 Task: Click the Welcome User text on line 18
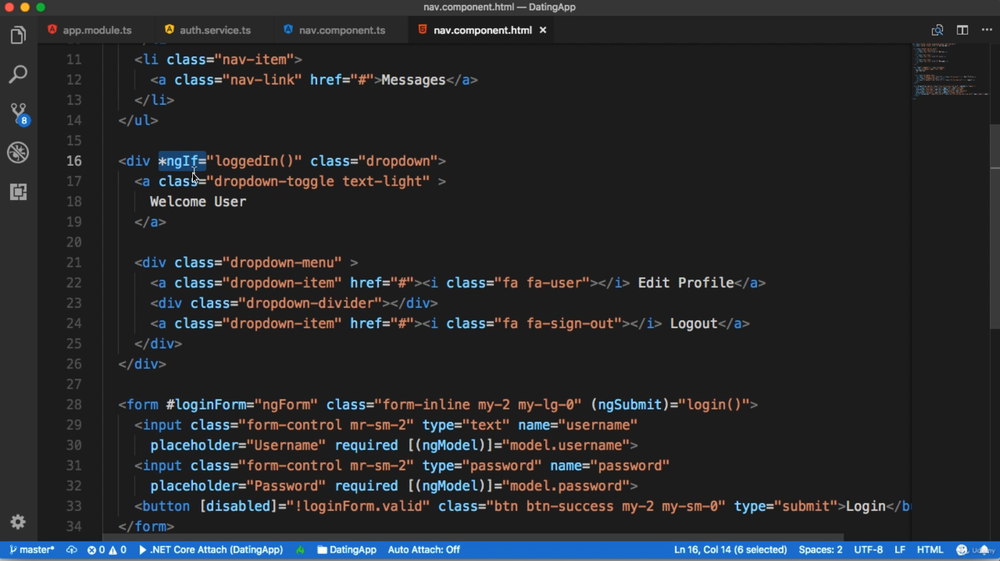(198, 201)
